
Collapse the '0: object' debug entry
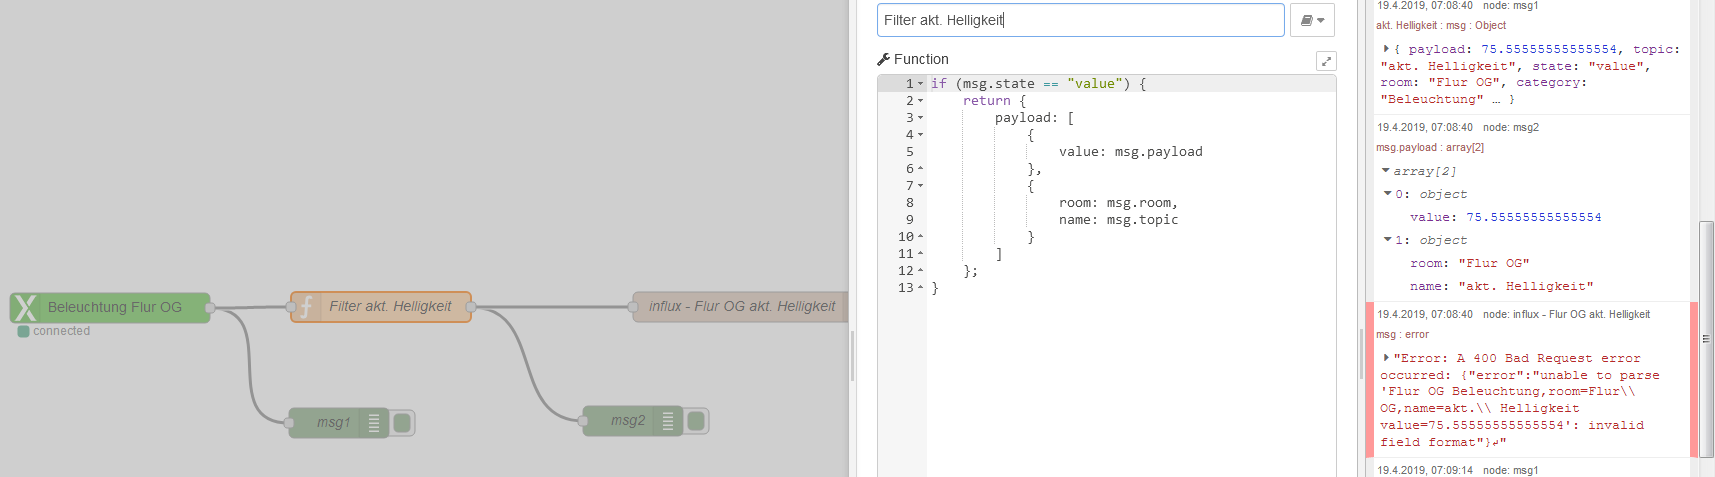coord(1388,194)
